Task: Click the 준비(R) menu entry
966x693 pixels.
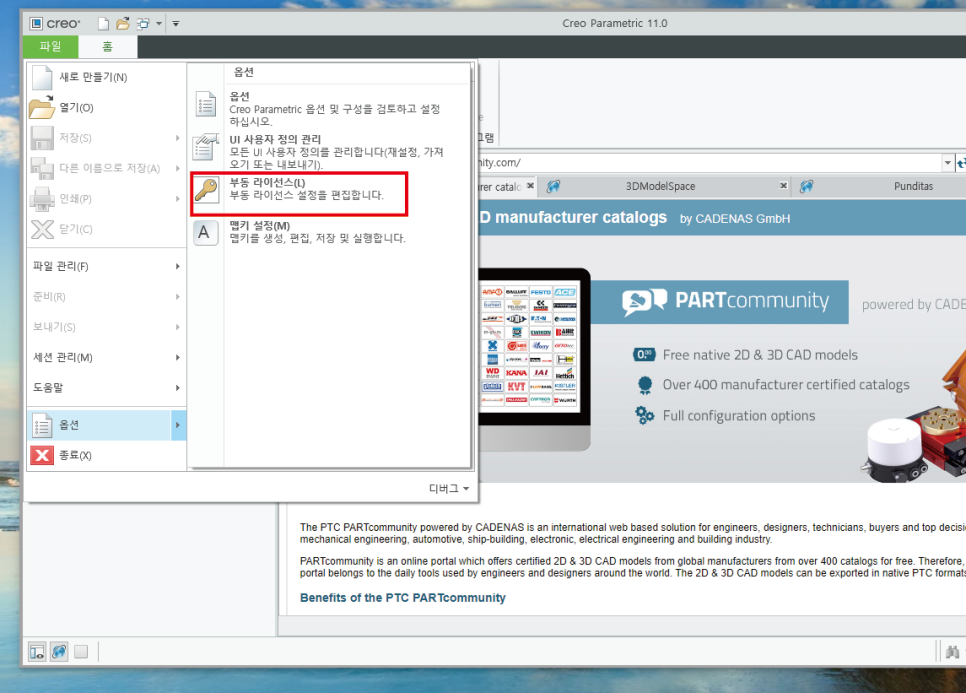Action: (x=106, y=296)
